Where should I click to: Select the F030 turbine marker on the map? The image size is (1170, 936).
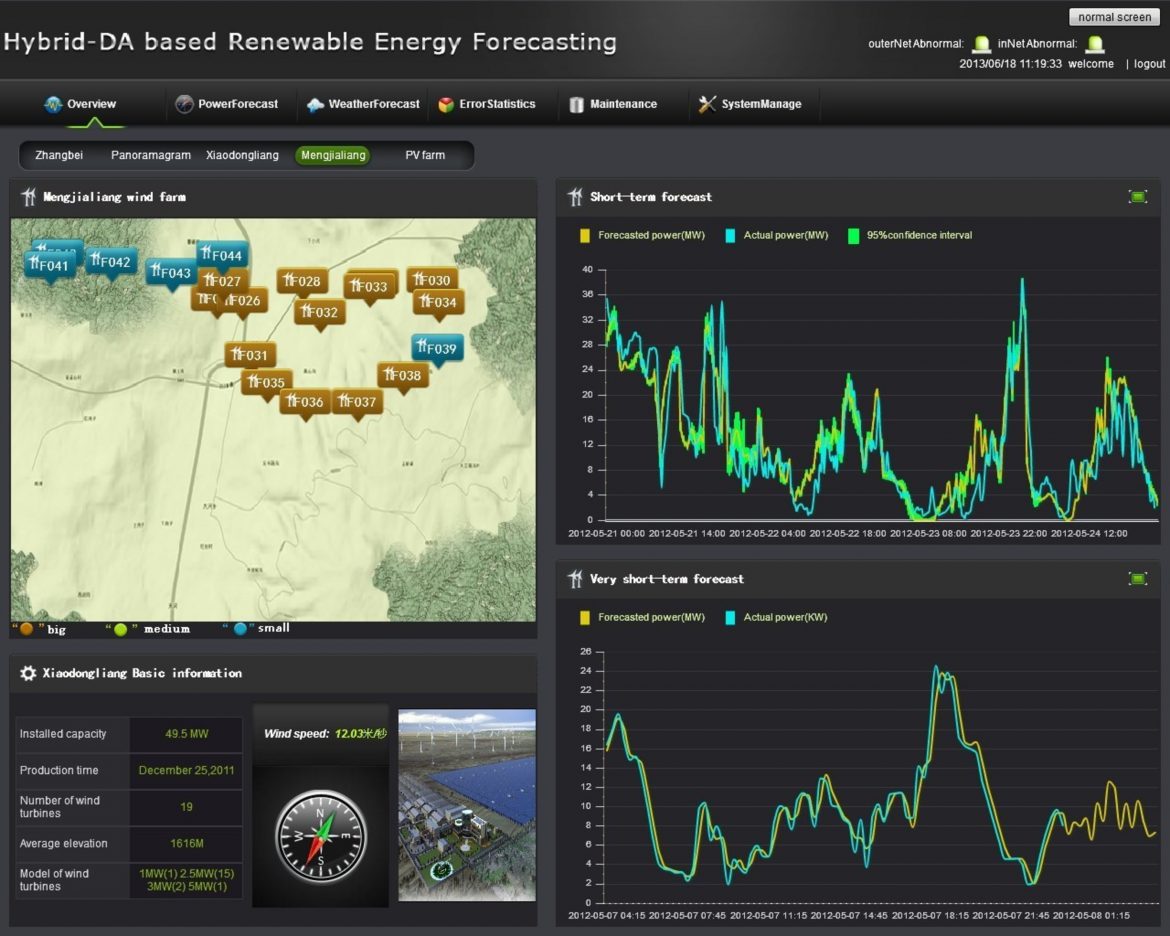point(434,281)
